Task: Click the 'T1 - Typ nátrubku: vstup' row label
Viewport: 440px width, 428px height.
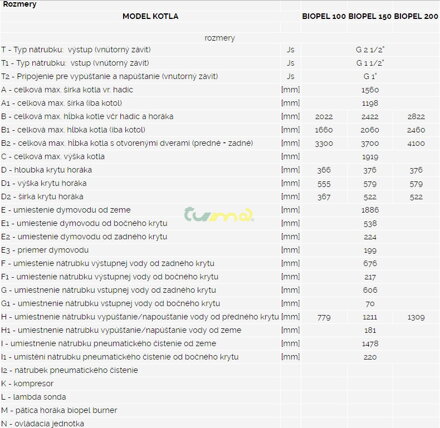Action: point(75,63)
